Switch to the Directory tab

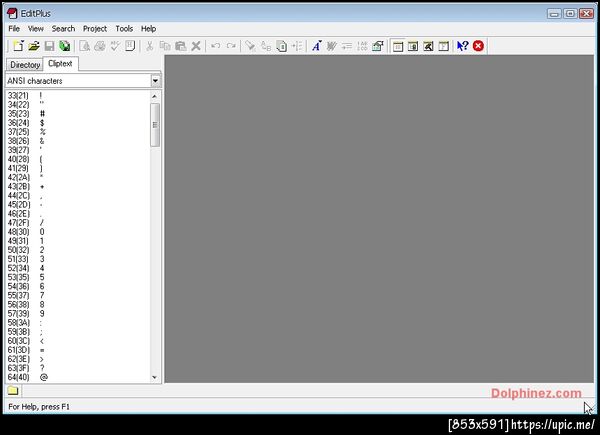(x=25, y=65)
